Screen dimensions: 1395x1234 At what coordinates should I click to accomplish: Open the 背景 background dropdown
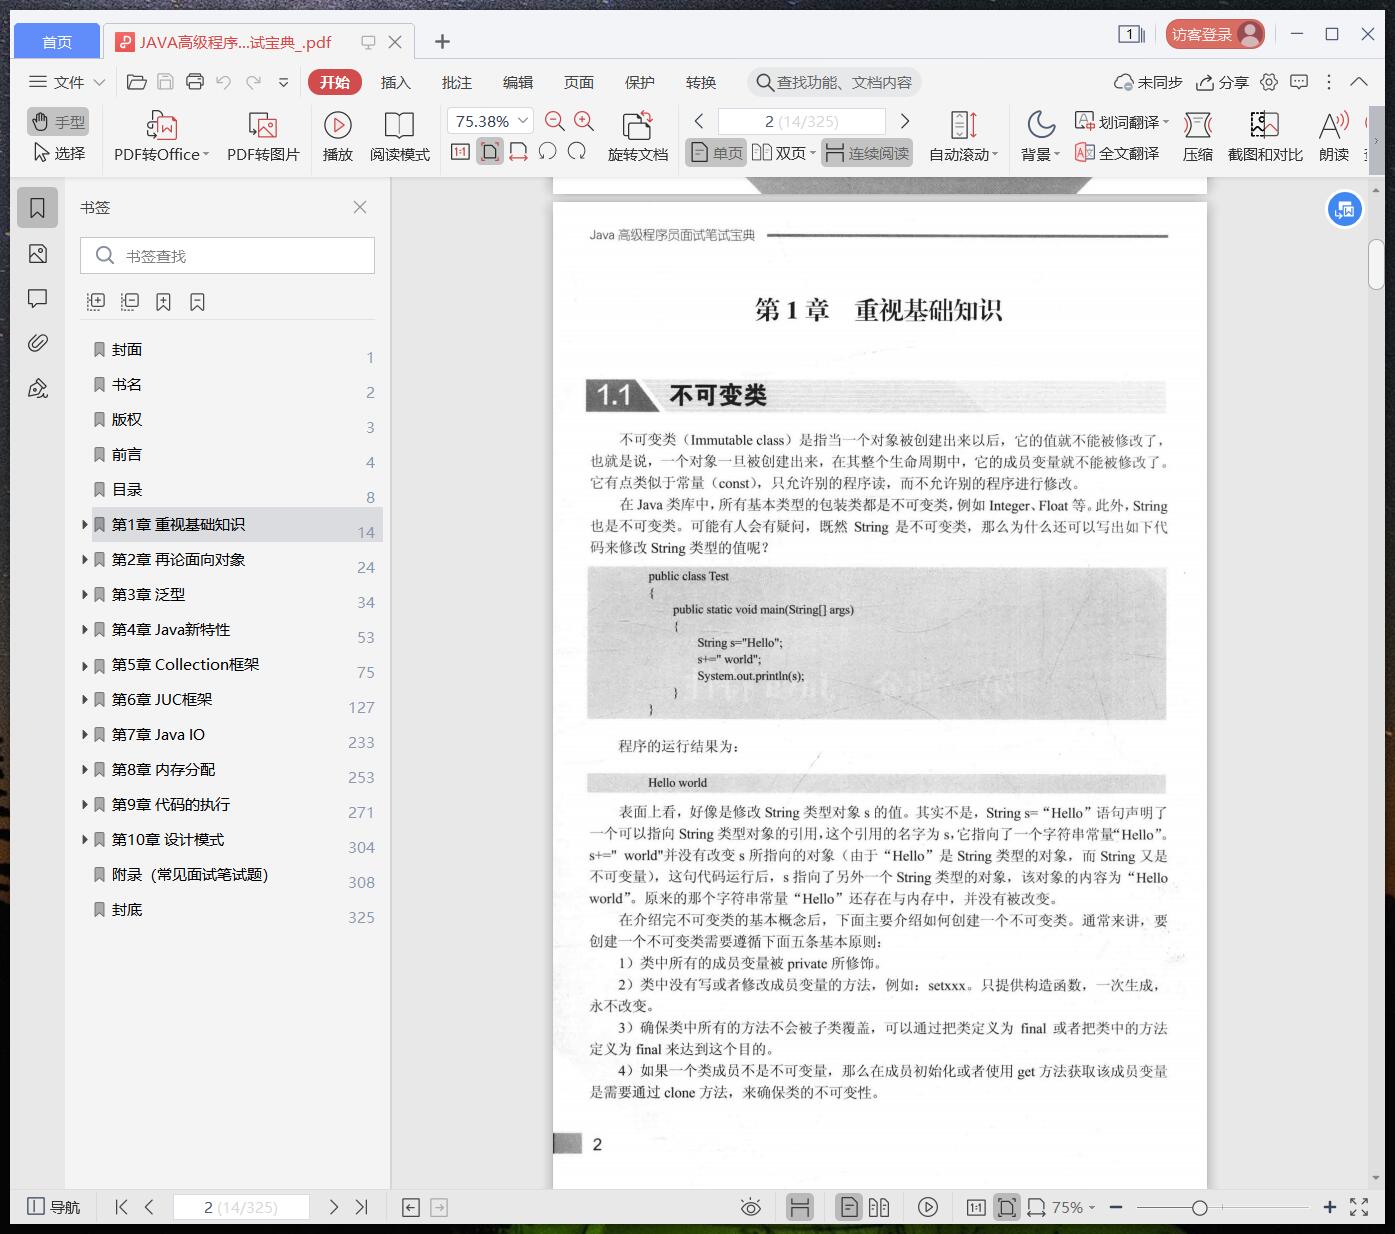pyautogui.click(x=1040, y=136)
